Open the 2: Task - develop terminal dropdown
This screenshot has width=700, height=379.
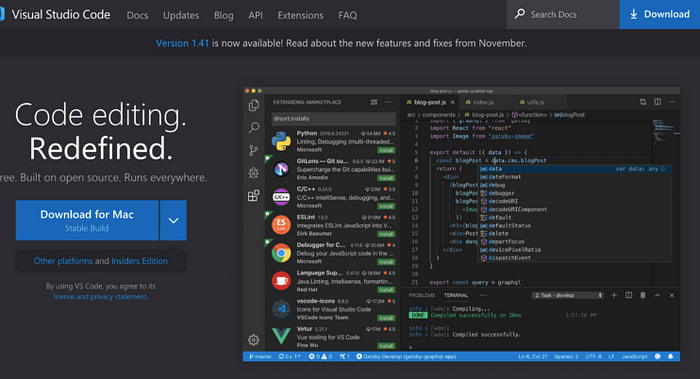click(x=567, y=295)
